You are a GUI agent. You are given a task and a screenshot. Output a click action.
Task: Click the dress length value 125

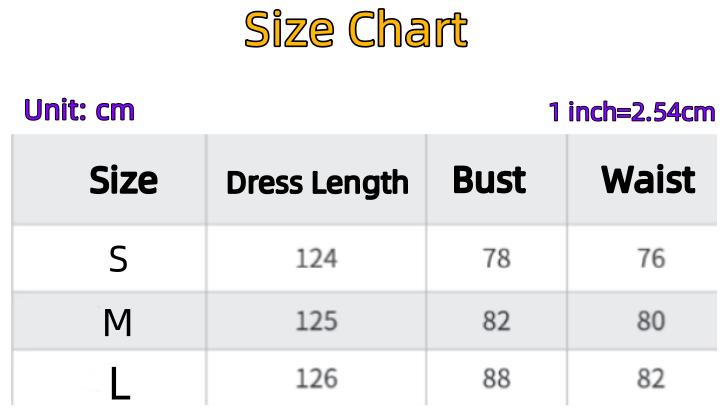tap(316, 322)
